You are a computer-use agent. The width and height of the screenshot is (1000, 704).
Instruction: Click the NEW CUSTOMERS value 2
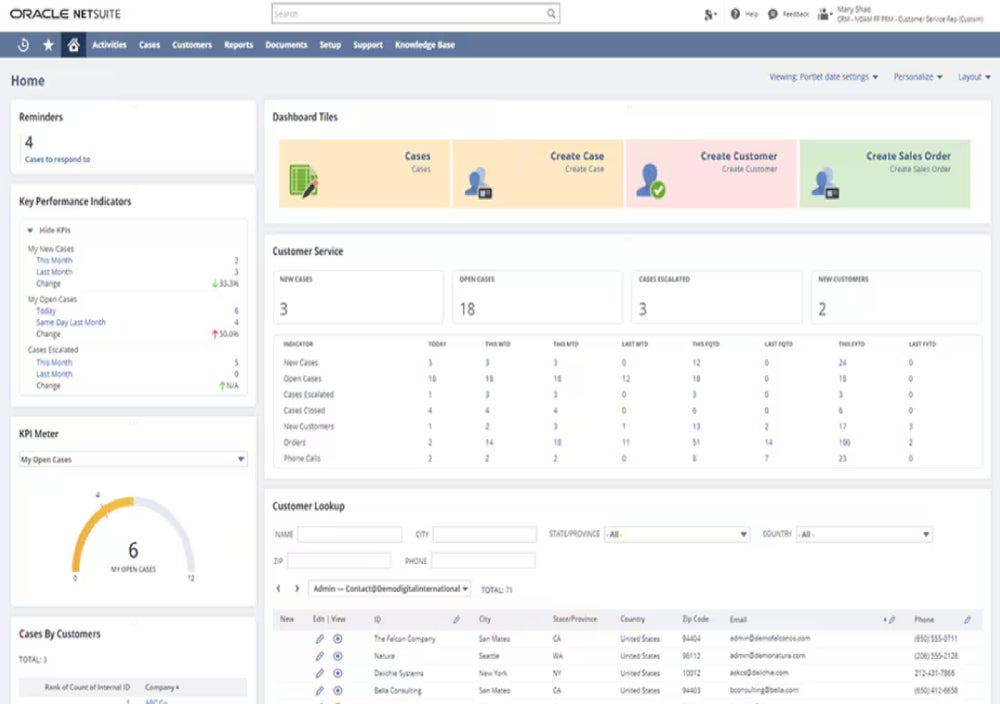click(x=822, y=309)
